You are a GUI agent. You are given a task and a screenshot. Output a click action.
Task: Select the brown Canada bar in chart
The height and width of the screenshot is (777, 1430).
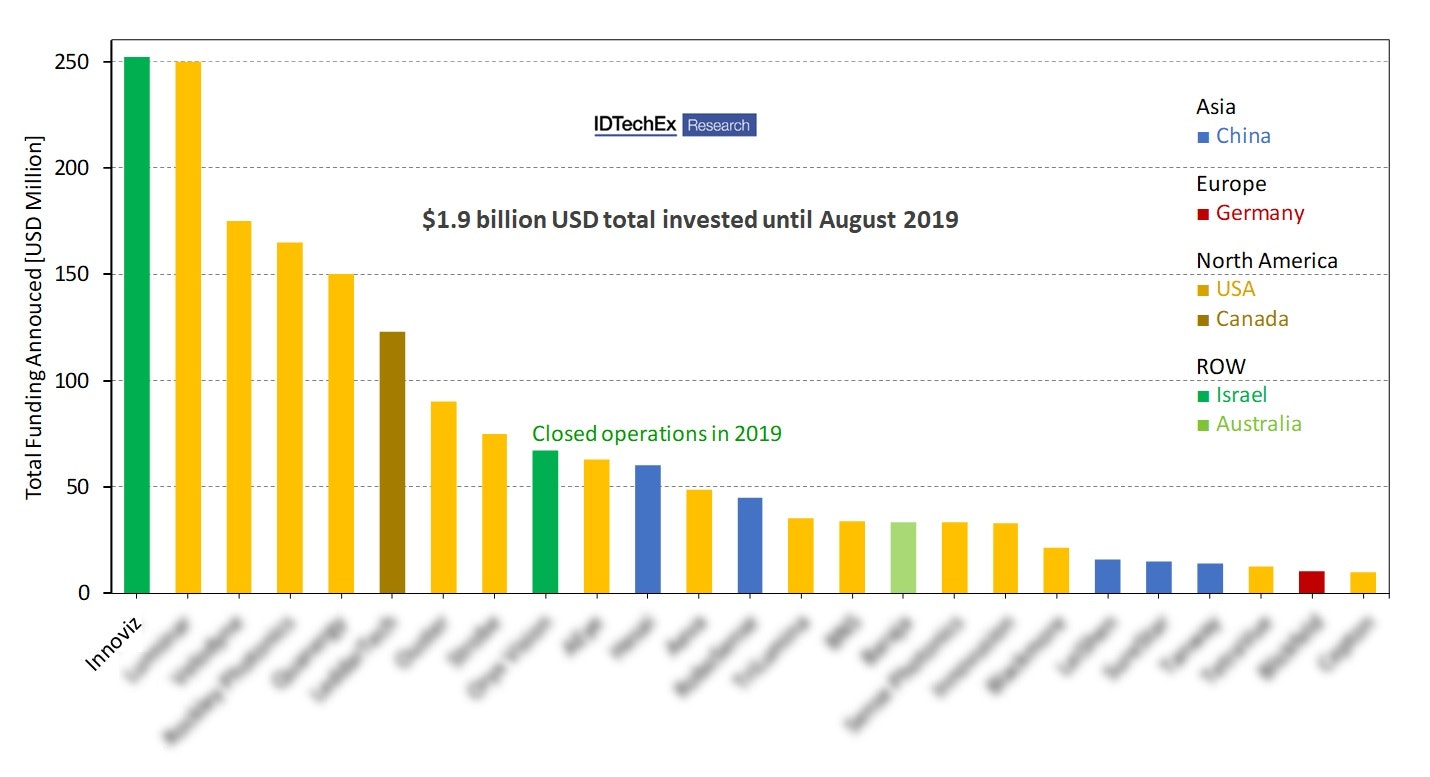tap(392, 462)
